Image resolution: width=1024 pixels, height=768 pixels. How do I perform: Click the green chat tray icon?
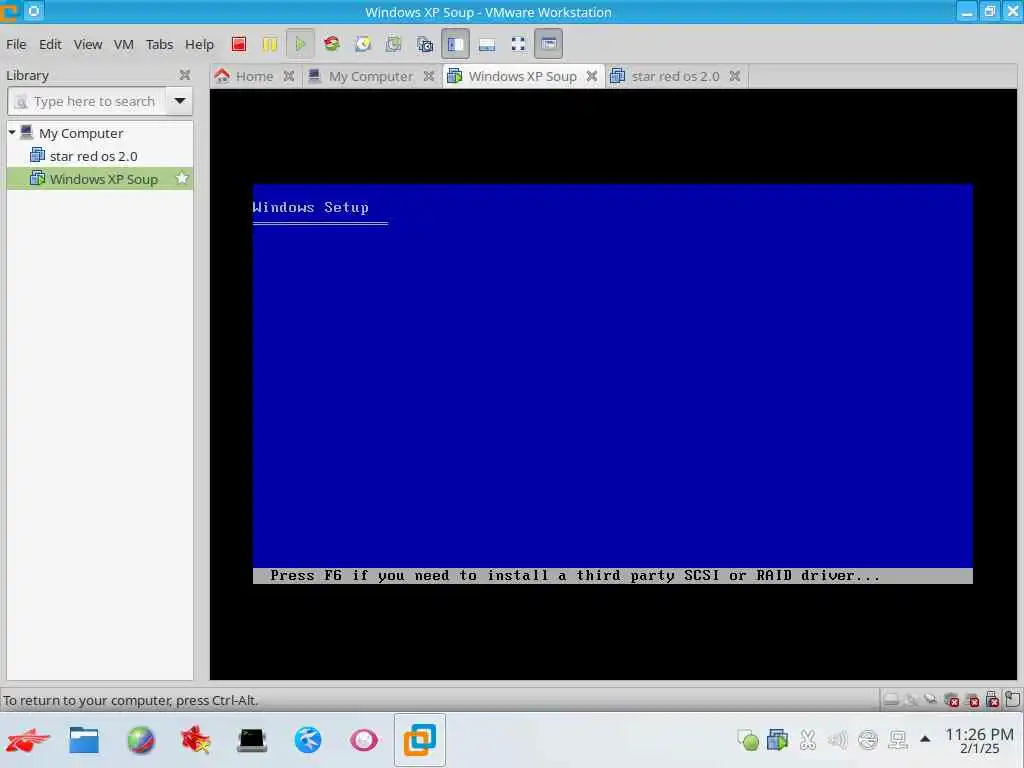pyautogui.click(x=748, y=740)
